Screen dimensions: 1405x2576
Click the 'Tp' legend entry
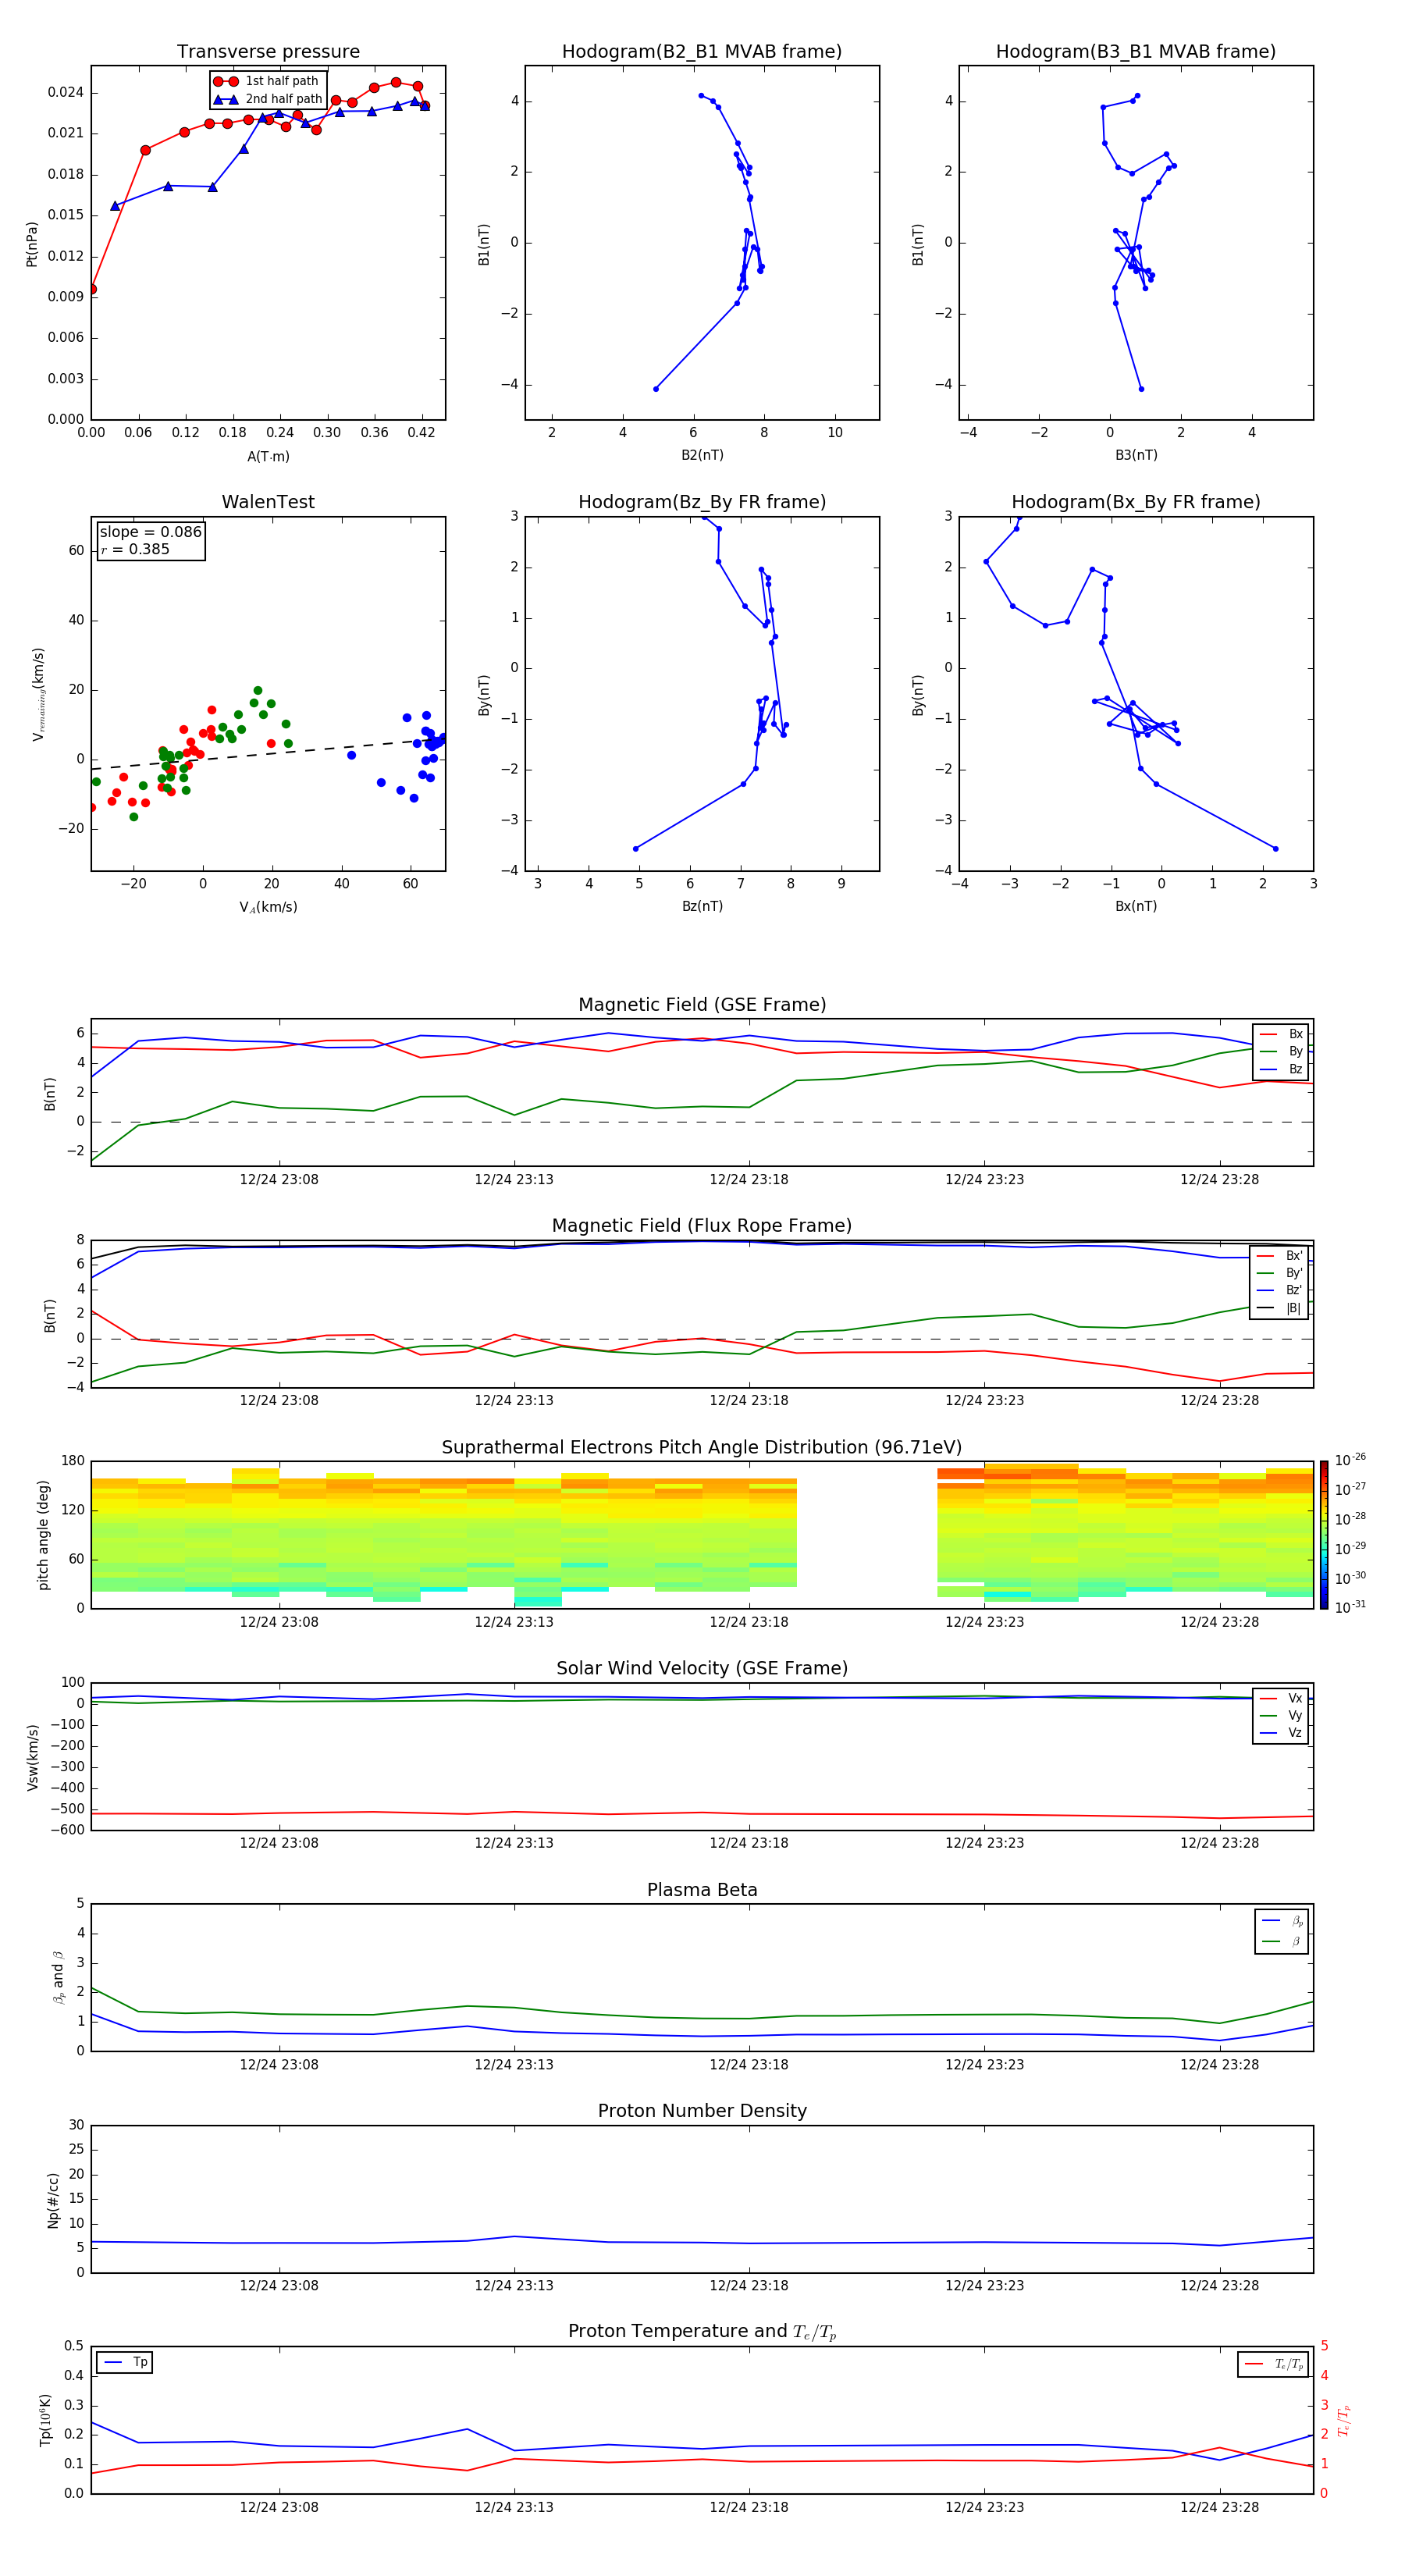click(125, 2362)
